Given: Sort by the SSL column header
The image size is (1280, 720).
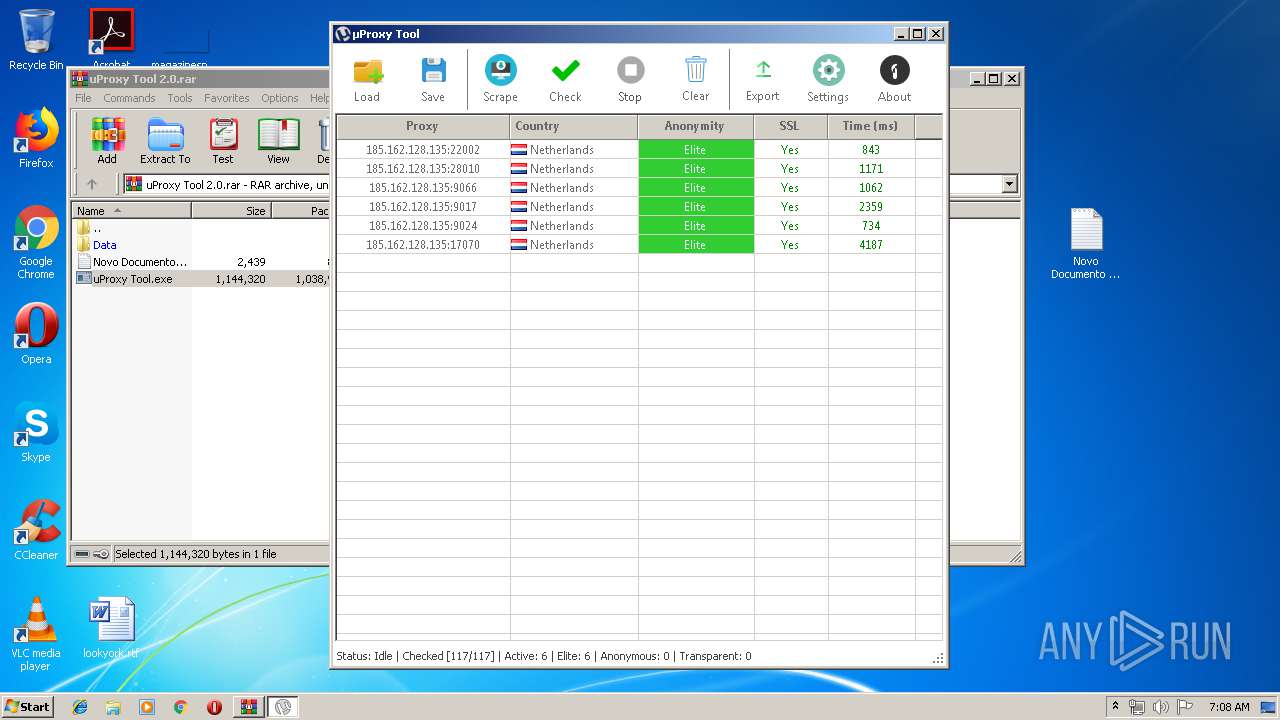Looking at the screenshot, I should click(791, 126).
